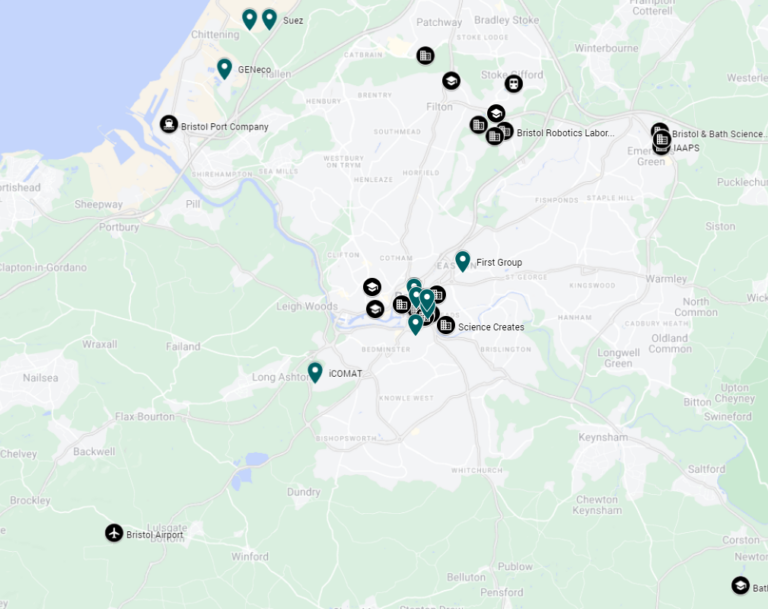This screenshot has height=609, width=768.
Task: Select the Winford place name
Action: click(x=250, y=557)
